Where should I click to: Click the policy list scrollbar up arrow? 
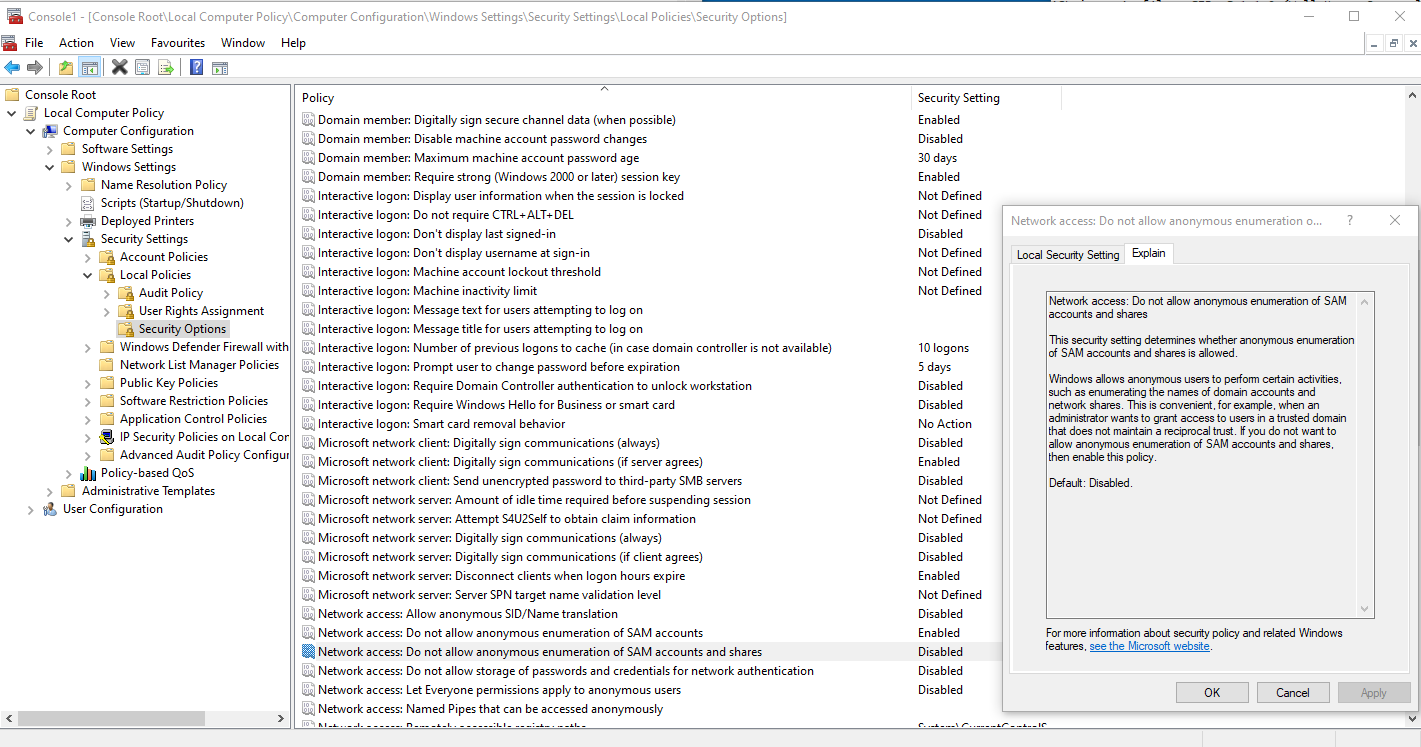pyautogui.click(x=1412, y=95)
